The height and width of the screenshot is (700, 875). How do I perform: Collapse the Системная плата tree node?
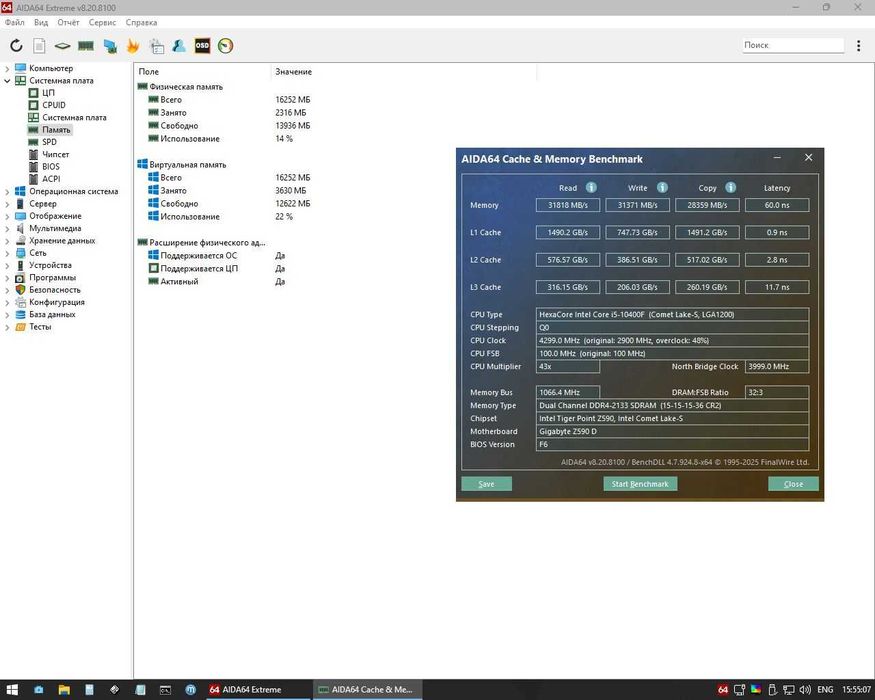point(7,80)
